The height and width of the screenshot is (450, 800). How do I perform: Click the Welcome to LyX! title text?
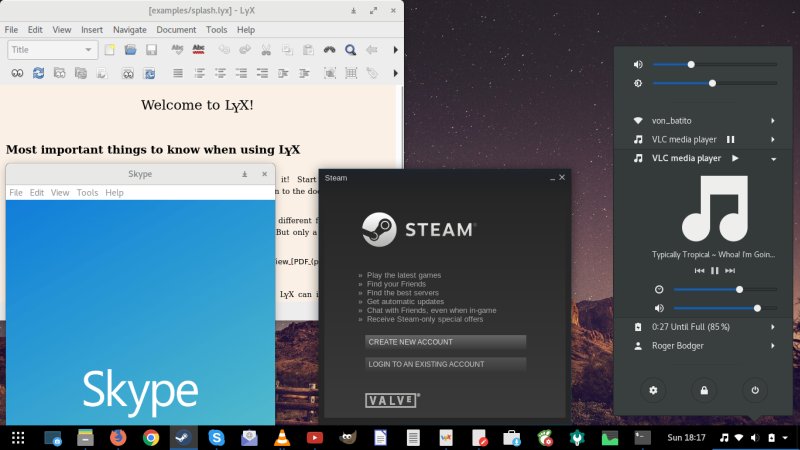[x=197, y=105]
